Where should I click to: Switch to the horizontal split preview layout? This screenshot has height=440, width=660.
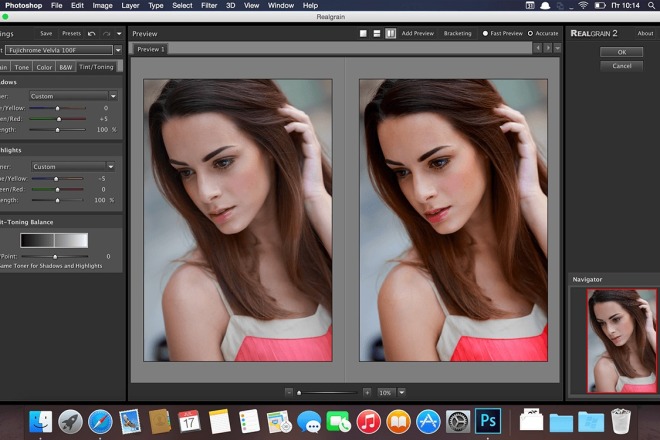377,33
